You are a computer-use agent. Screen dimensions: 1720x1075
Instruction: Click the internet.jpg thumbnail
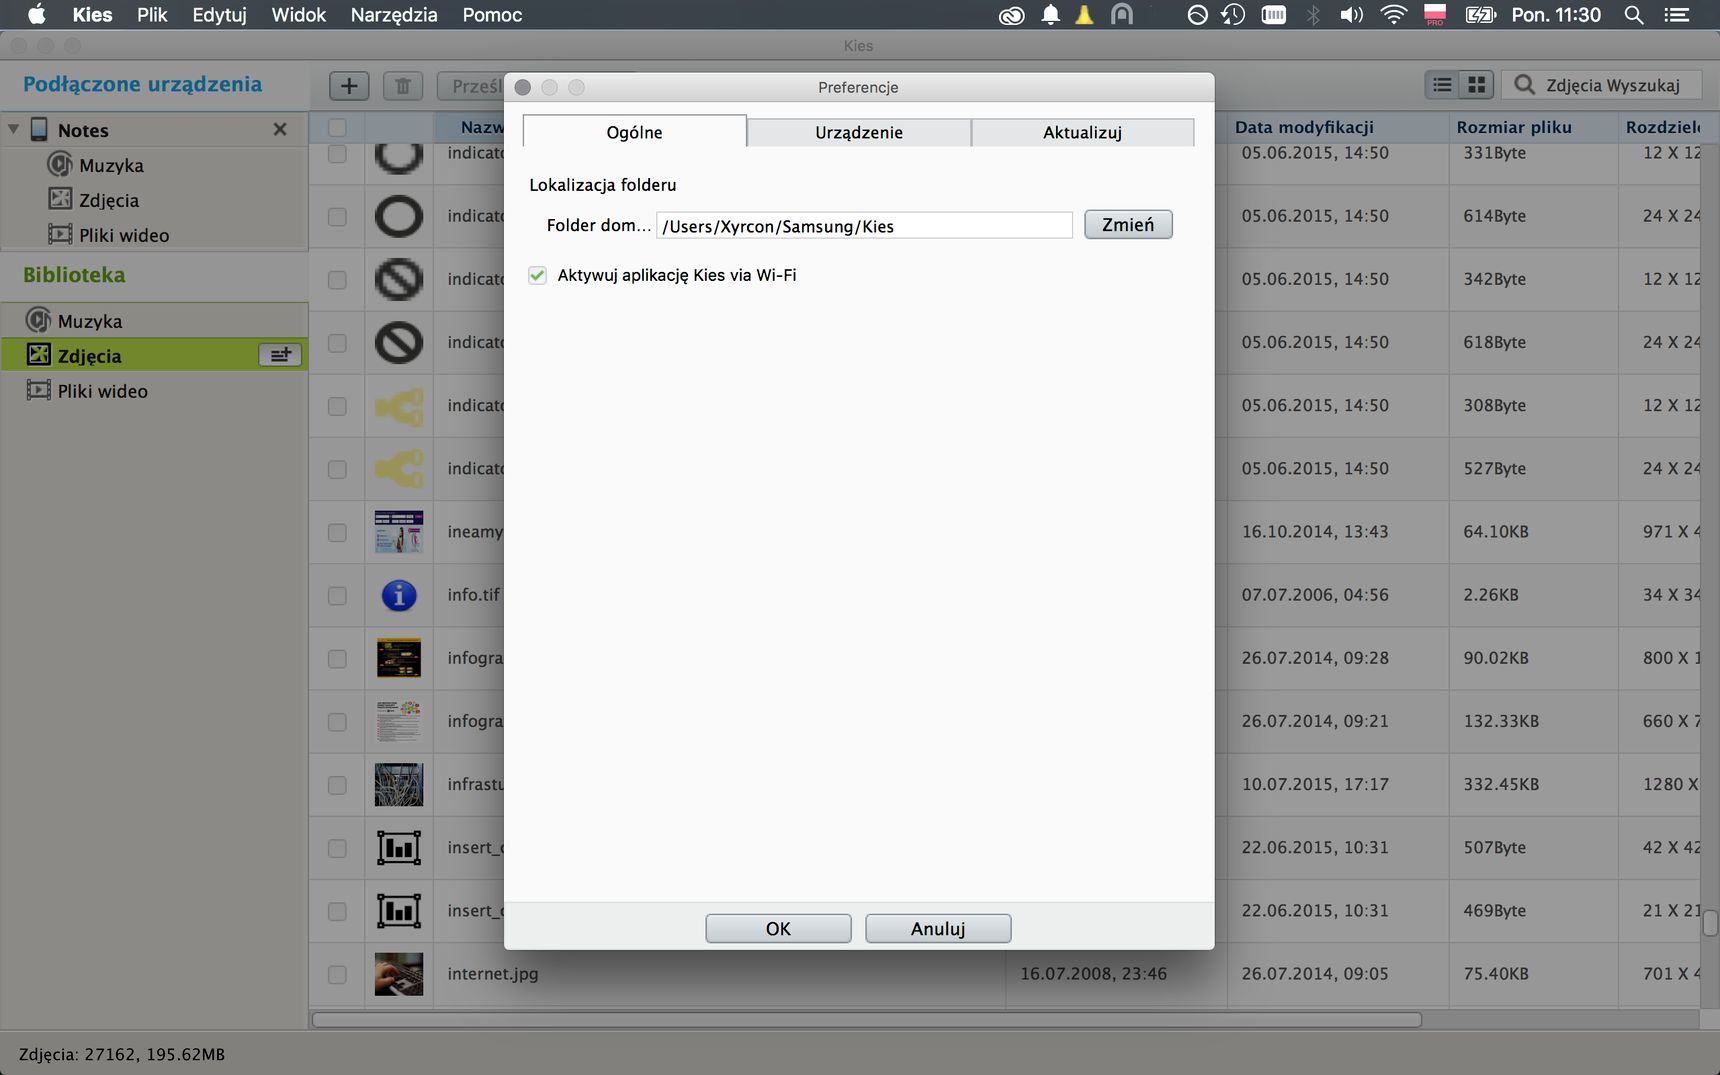click(399, 973)
